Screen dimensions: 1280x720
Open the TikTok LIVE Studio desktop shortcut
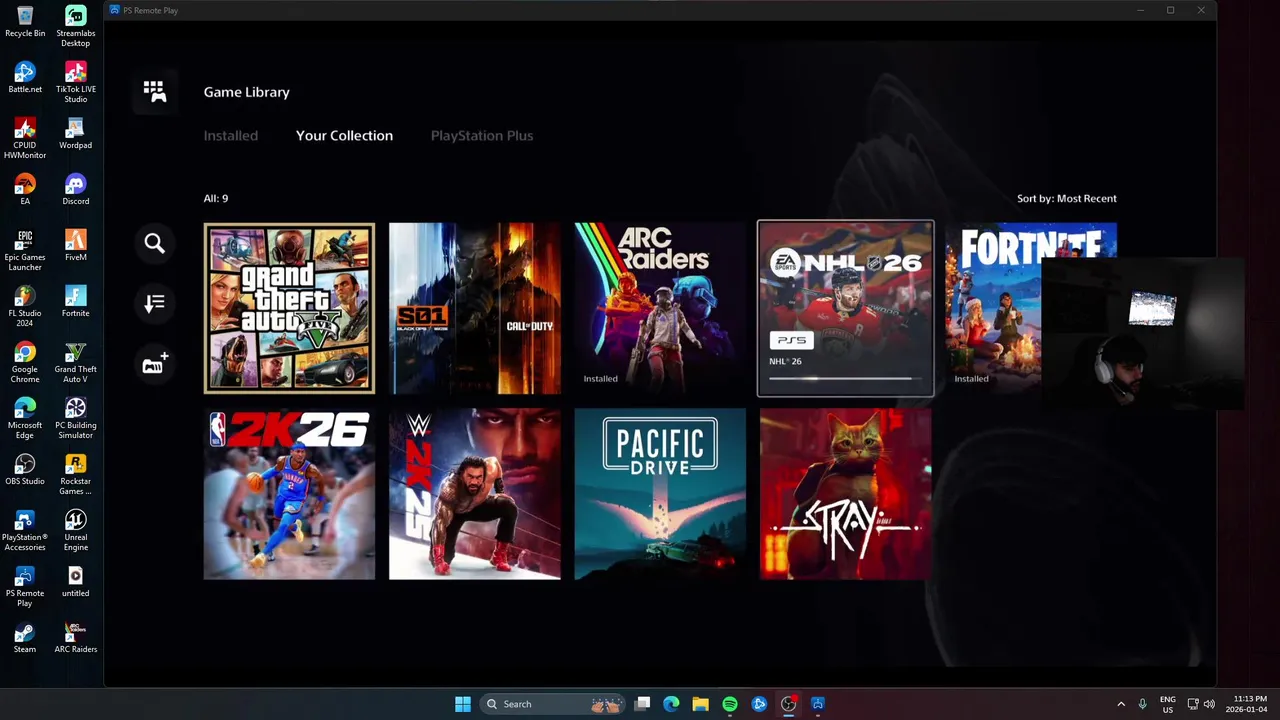tap(75, 83)
